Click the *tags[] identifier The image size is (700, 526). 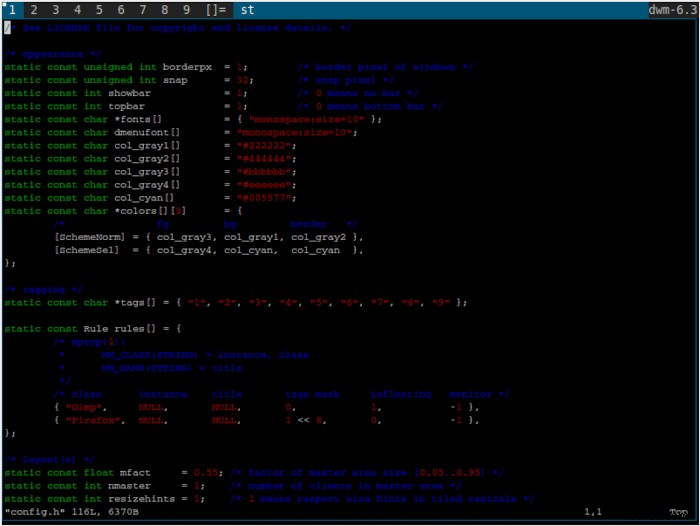(x=135, y=303)
